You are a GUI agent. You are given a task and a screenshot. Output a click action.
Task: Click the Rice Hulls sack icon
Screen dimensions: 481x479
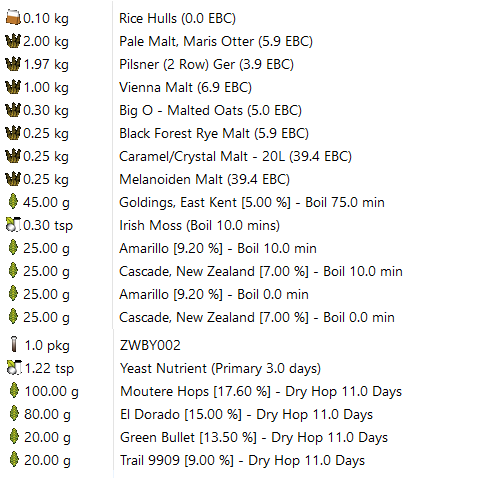click(13, 18)
